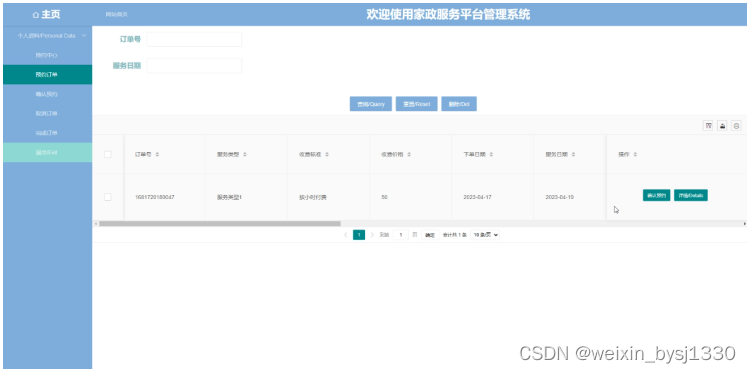Image resolution: width=751 pixels, height=373 pixels.
Task: Sort by 操作 column arrows
Action: pyautogui.click(x=636, y=155)
